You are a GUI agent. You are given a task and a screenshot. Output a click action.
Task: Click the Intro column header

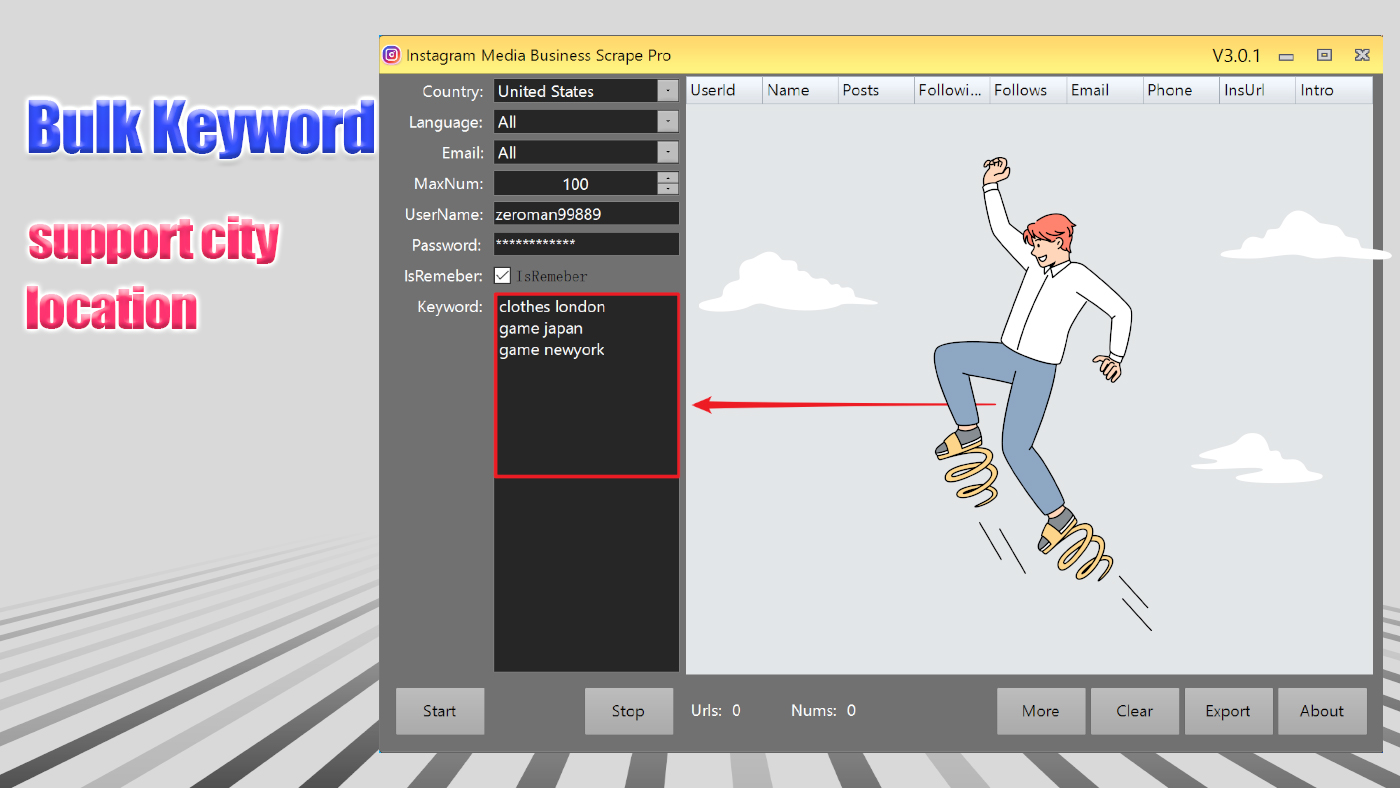(1334, 90)
